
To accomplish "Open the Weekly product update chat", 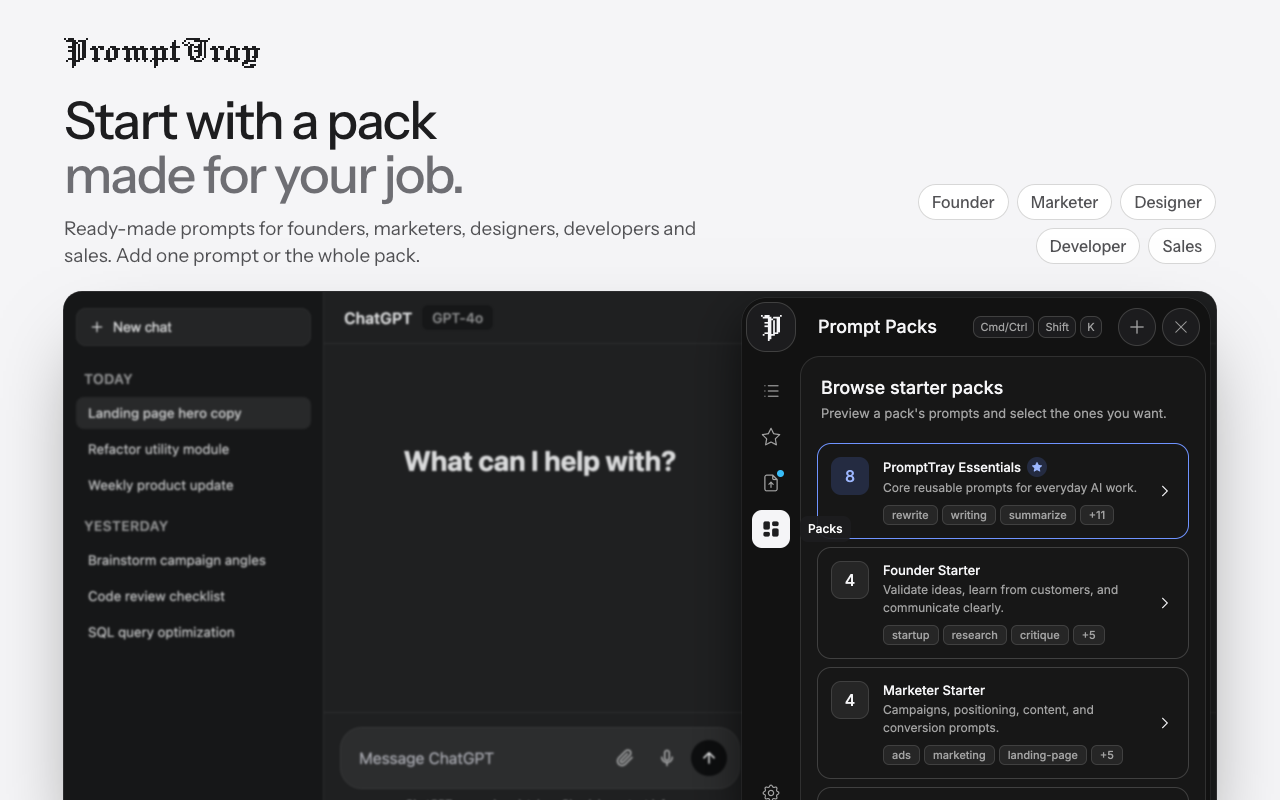I will pyautogui.click(x=194, y=485).
